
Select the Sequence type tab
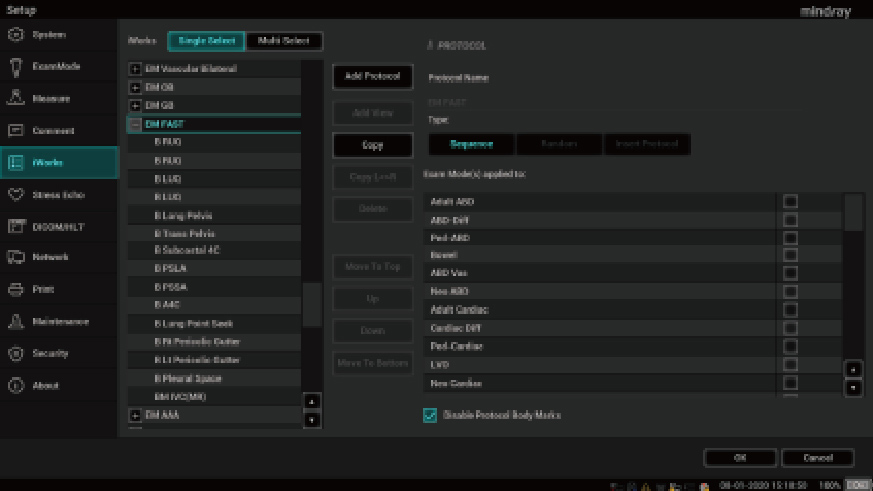tap(470, 144)
